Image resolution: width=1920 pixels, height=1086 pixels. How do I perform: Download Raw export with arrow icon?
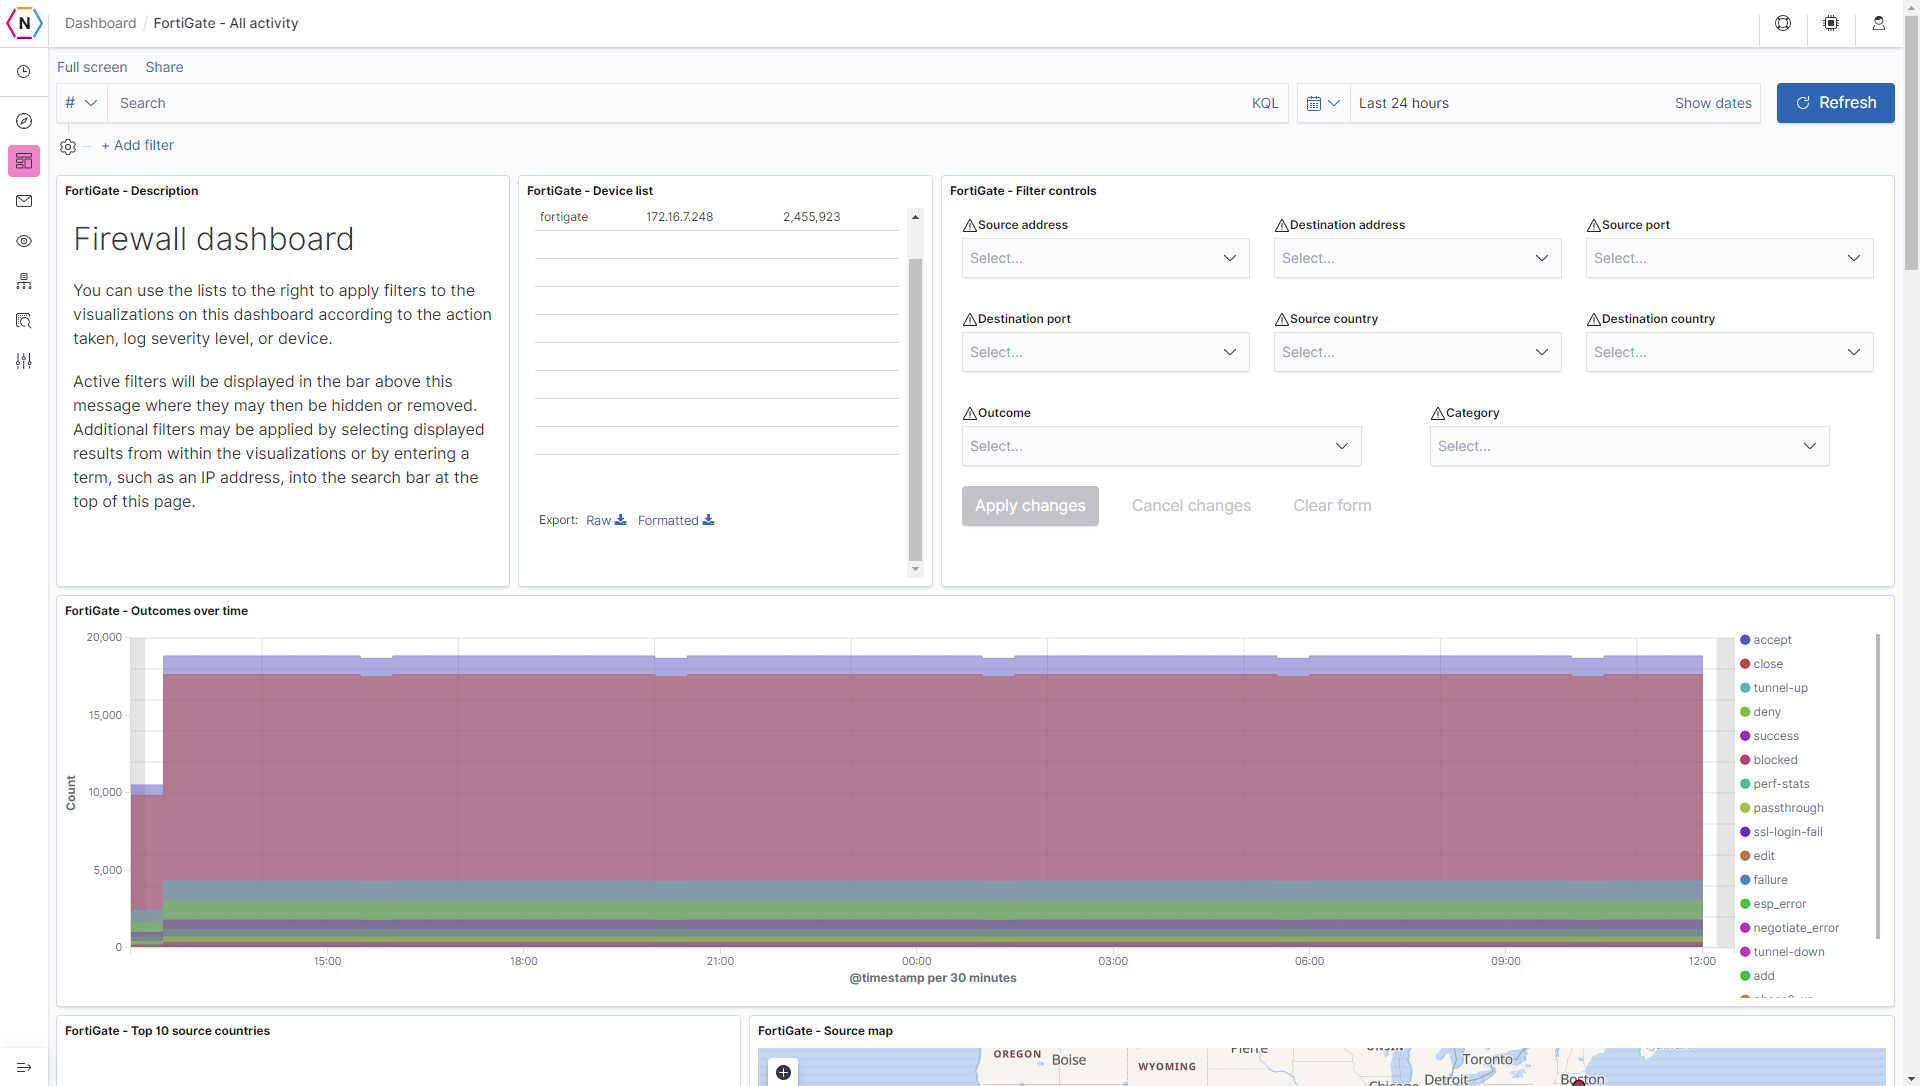[x=606, y=520]
